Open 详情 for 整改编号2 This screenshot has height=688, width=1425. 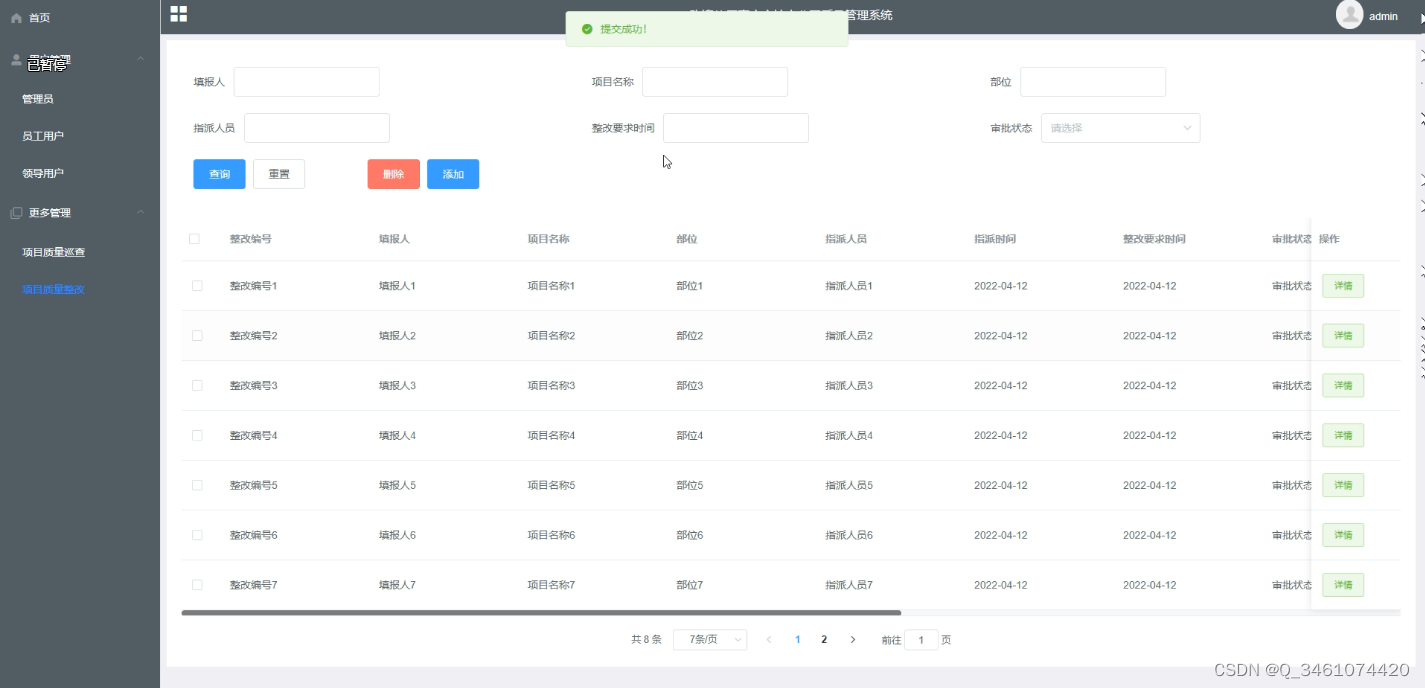1343,336
